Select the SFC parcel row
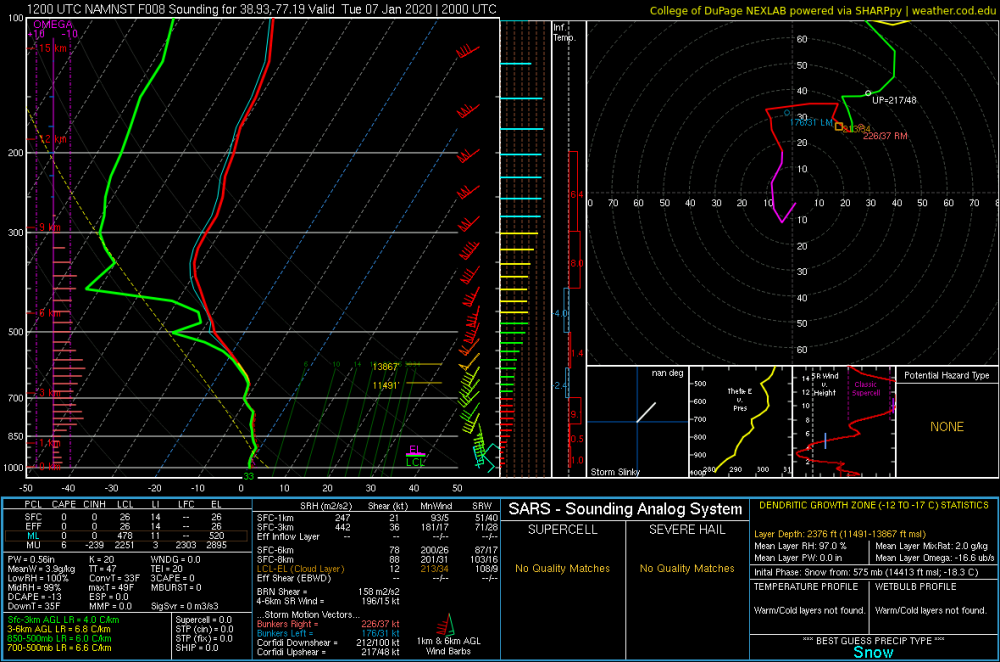Viewport: 1000px width, 662px height. 126,517
